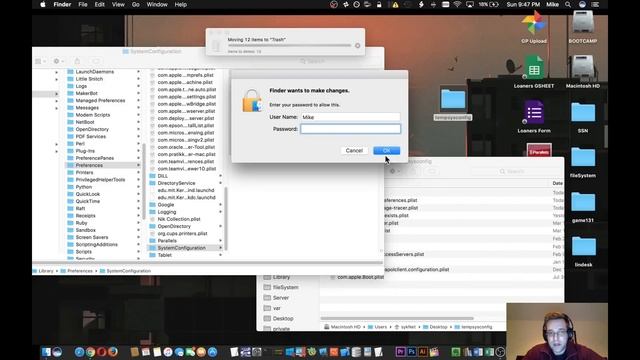
Task: Select Library in tempsysconfig window sidebar
Action: 281,277
